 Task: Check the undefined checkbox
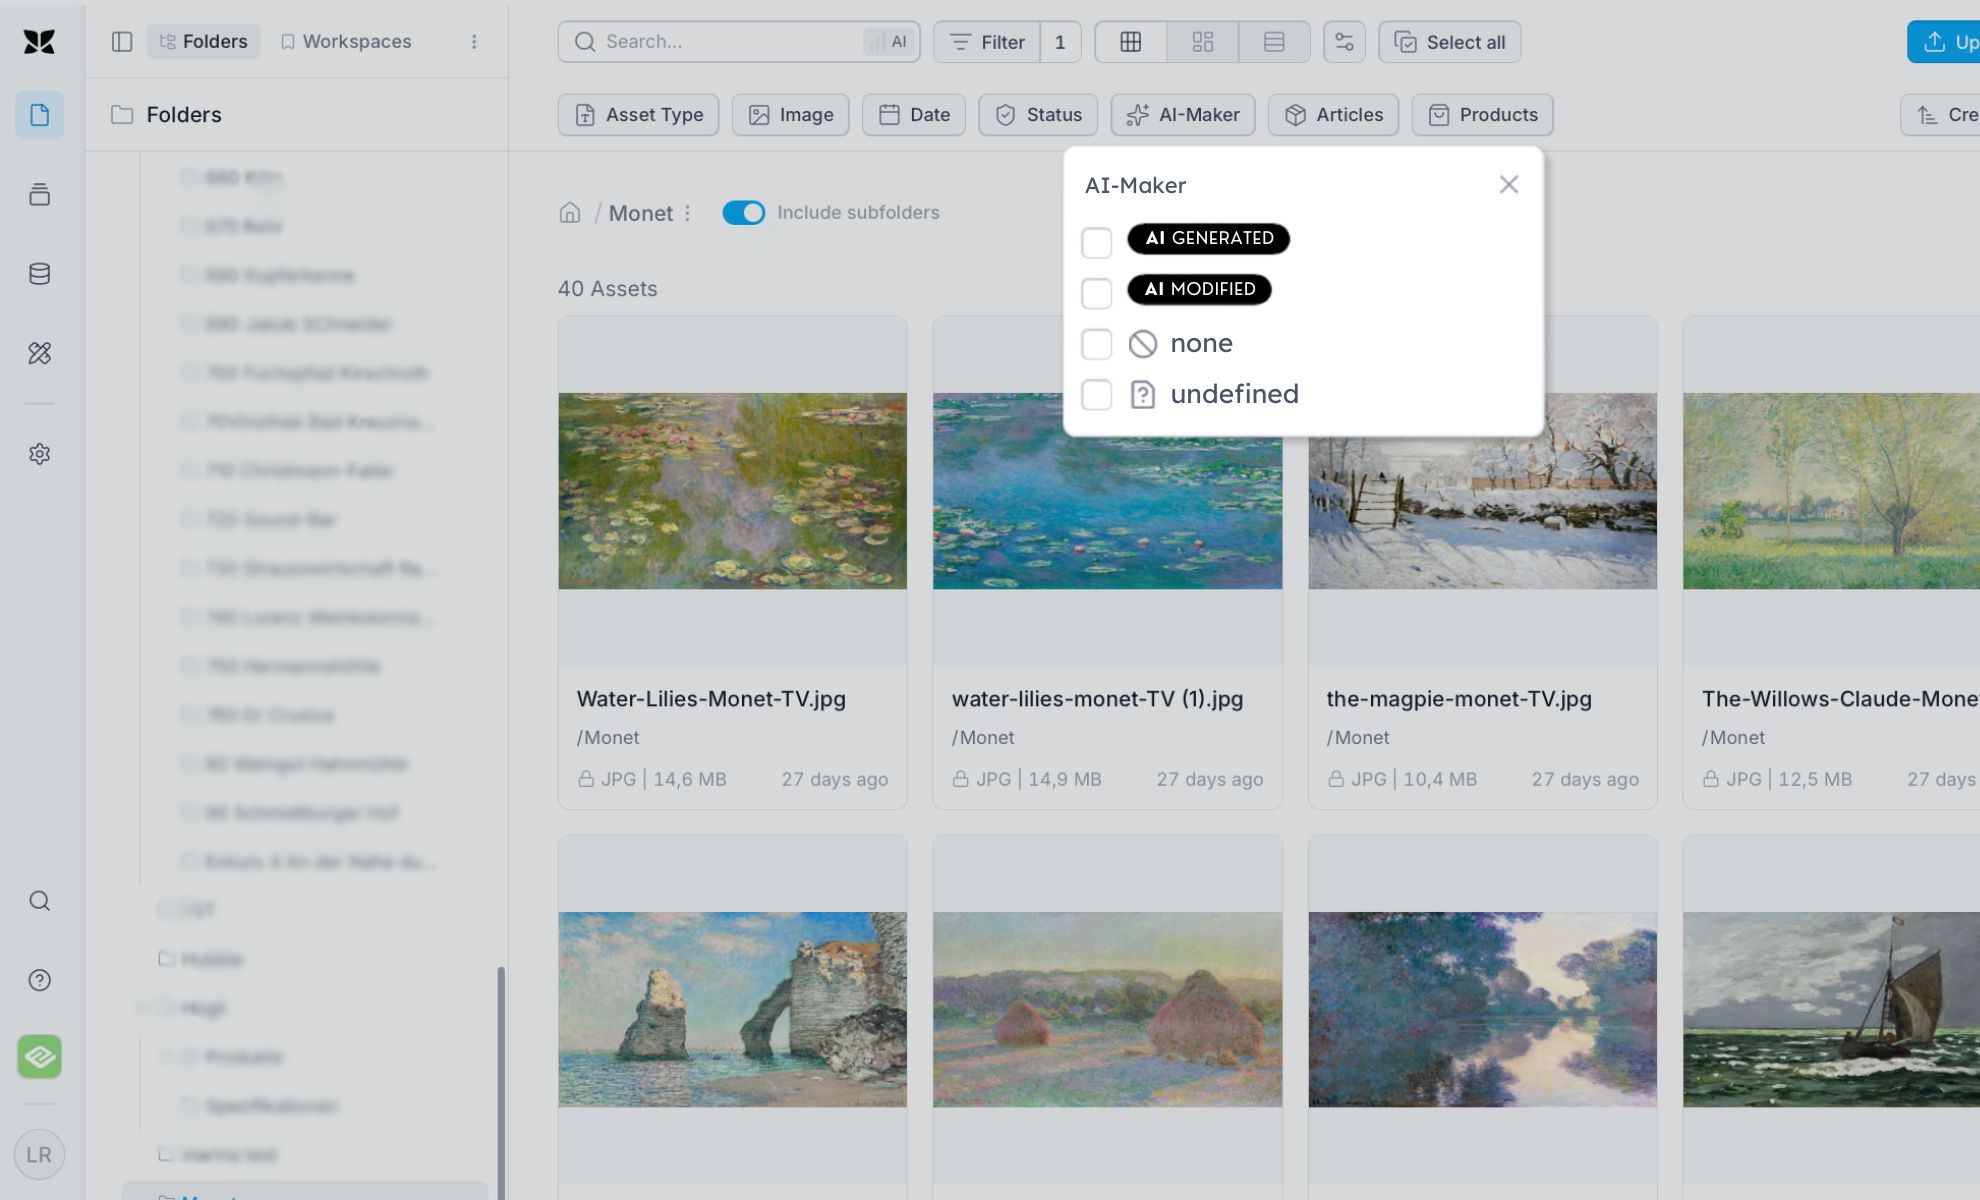point(1097,394)
